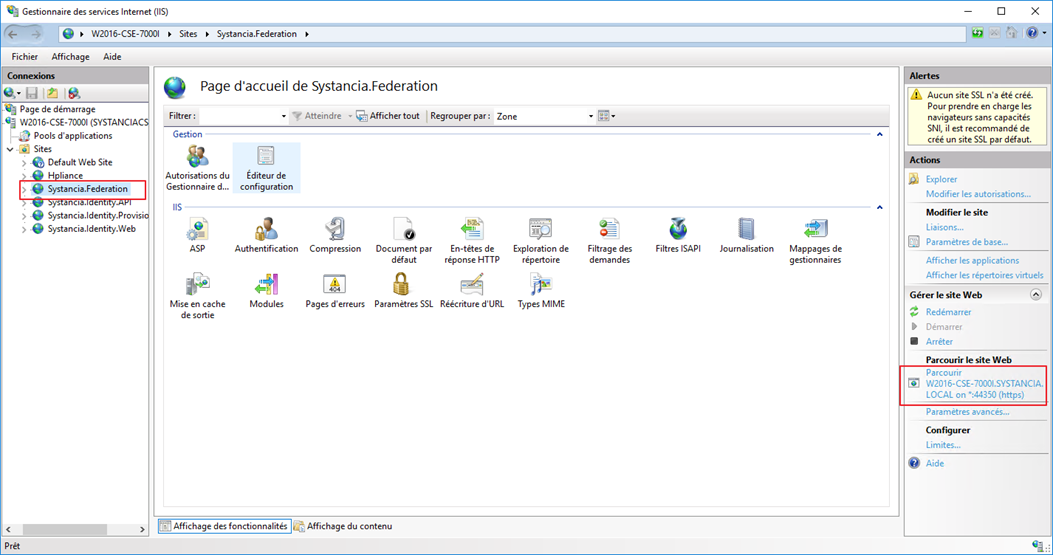Click the Redémarrer action link
This screenshot has height=555, width=1053.
(x=948, y=312)
